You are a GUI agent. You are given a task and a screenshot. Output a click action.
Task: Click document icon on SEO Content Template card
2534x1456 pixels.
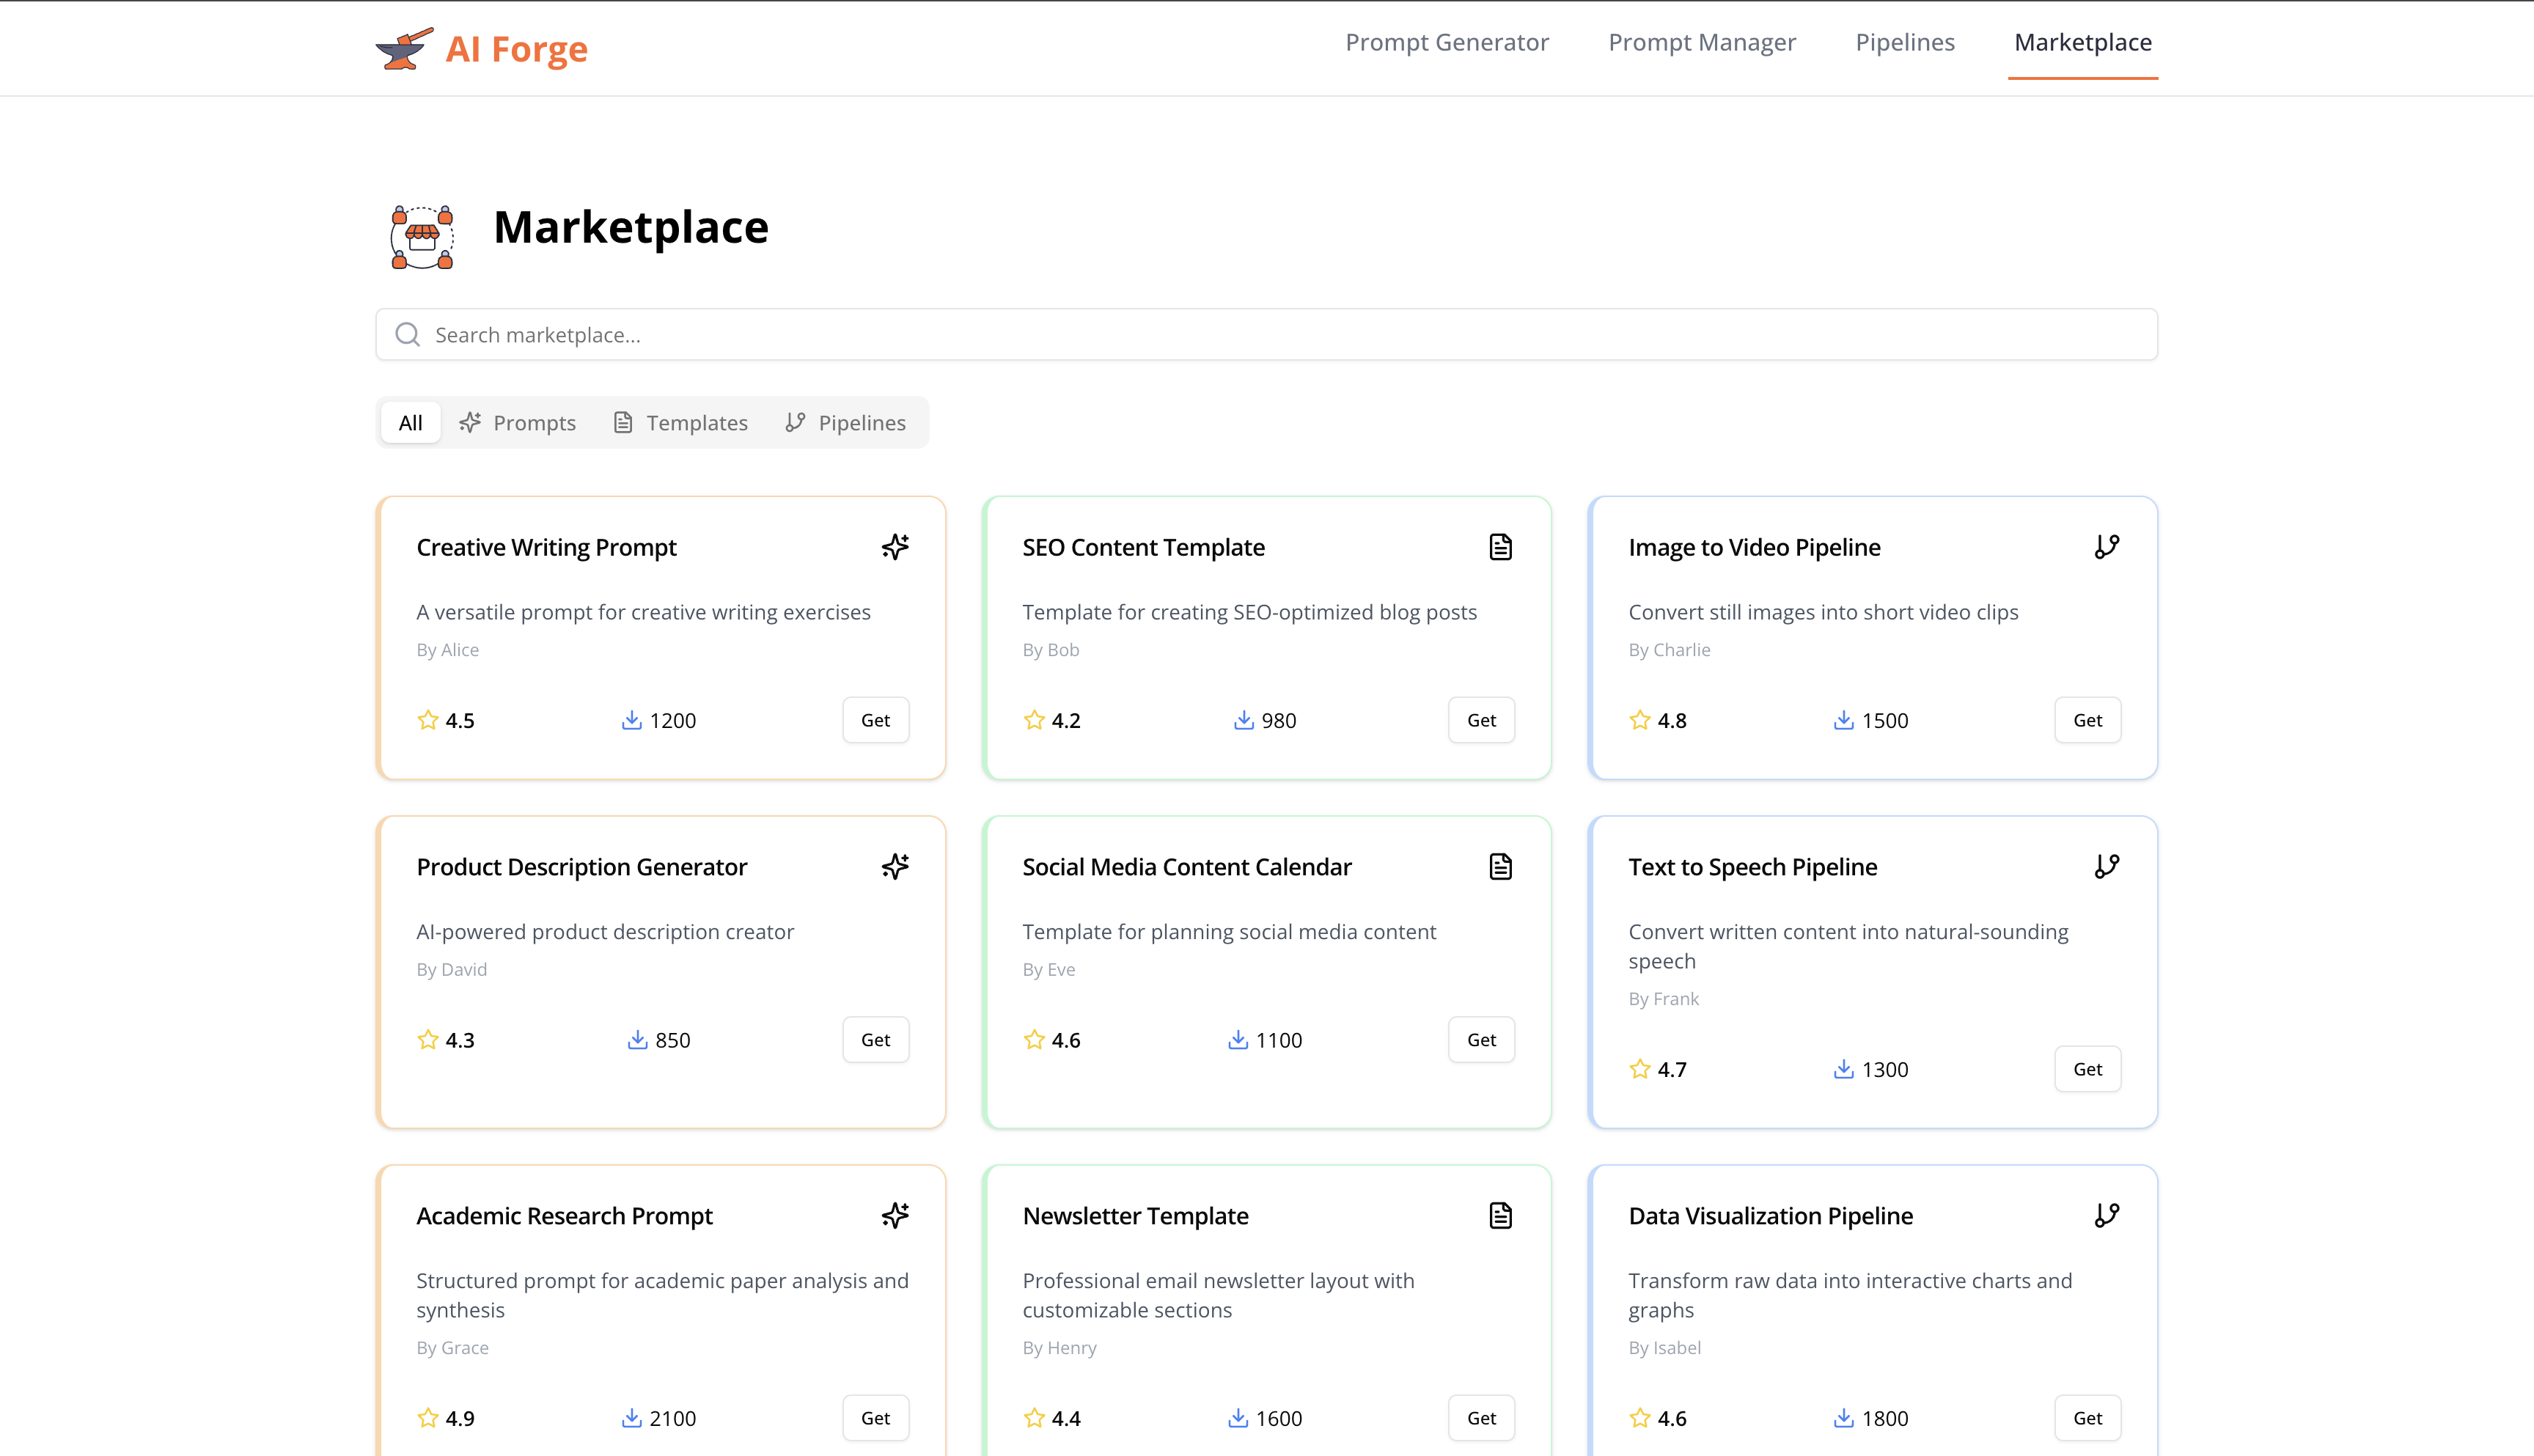1500,547
